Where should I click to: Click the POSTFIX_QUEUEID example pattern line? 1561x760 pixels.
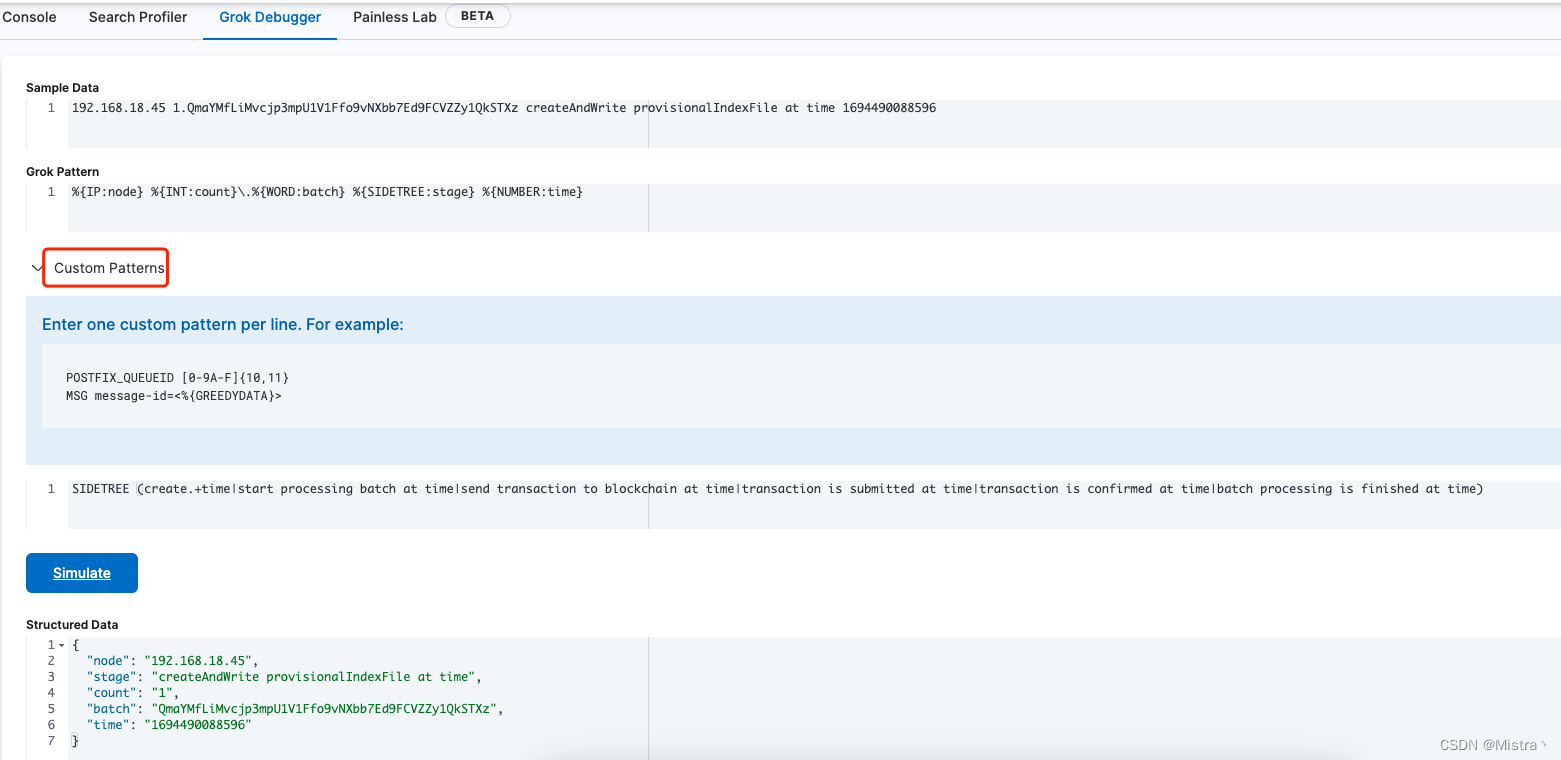coord(178,378)
